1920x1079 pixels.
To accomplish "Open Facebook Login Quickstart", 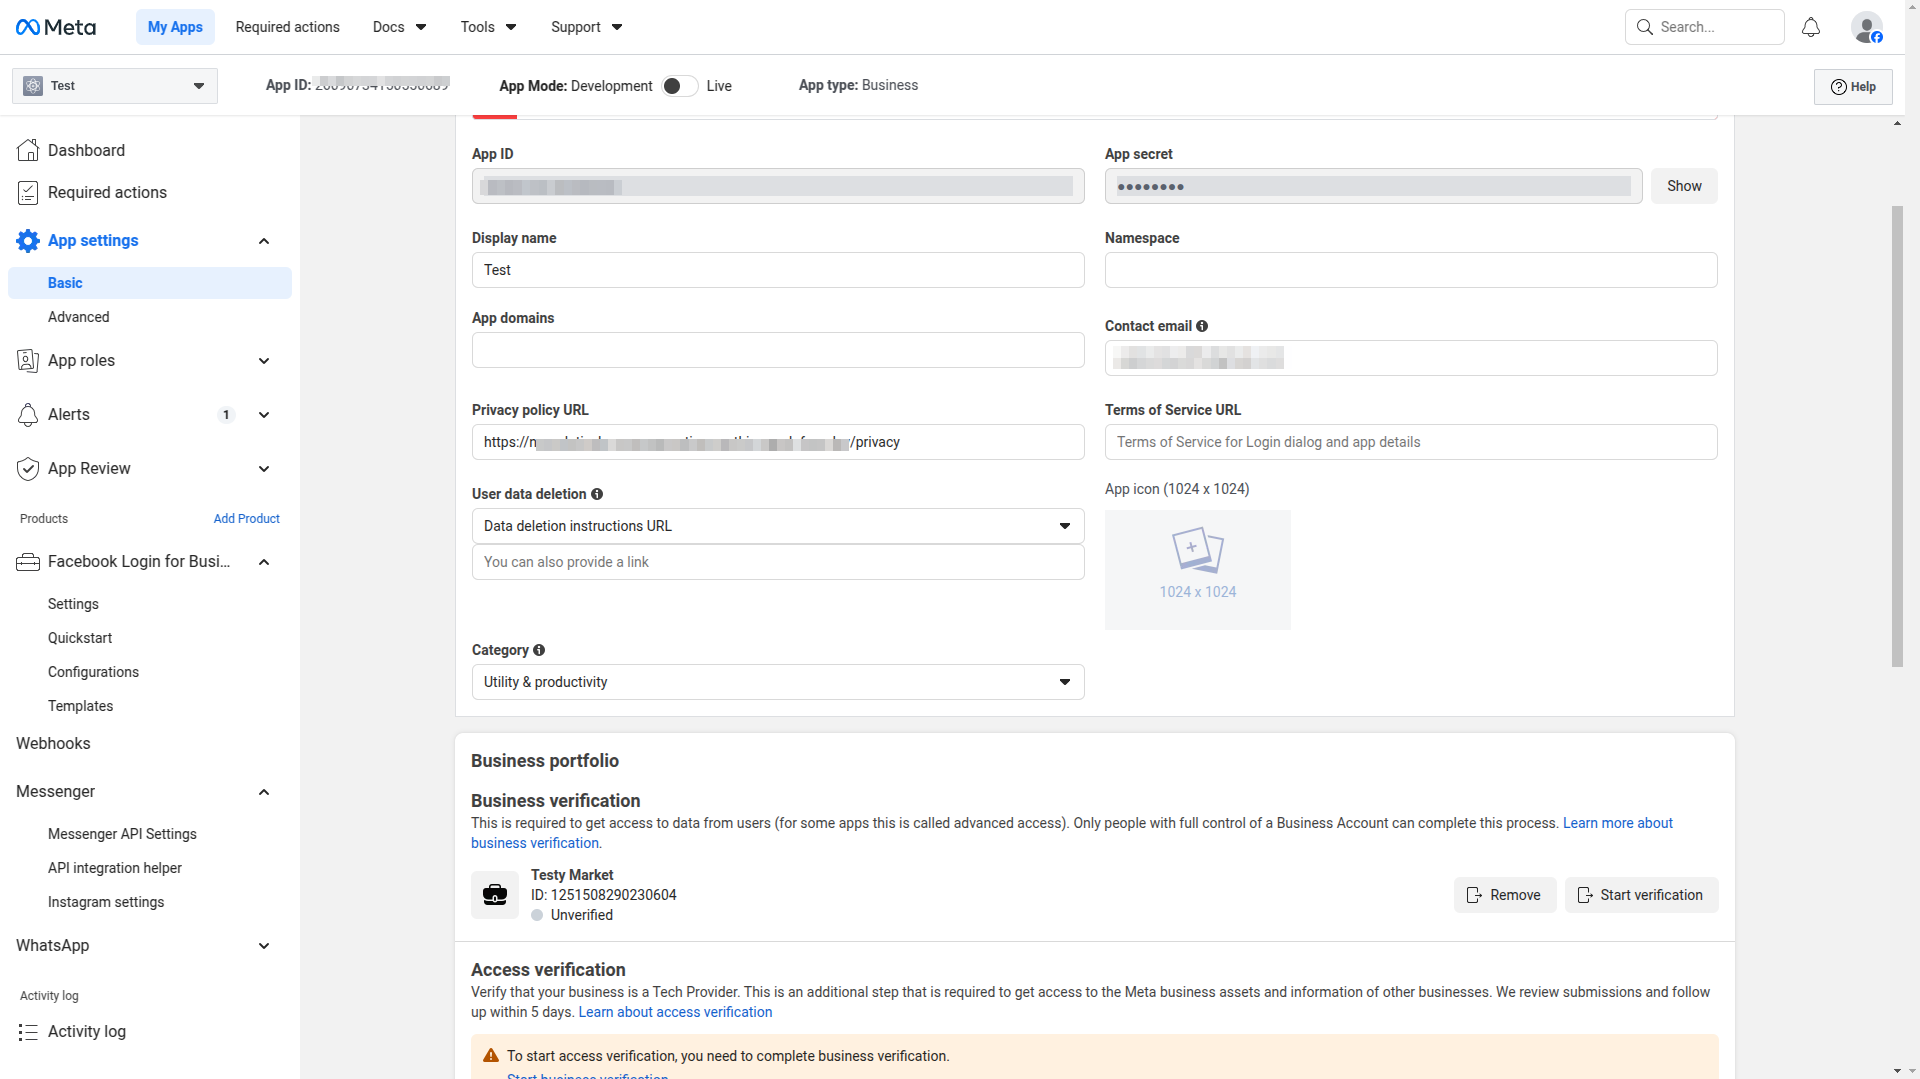I will 80,638.
